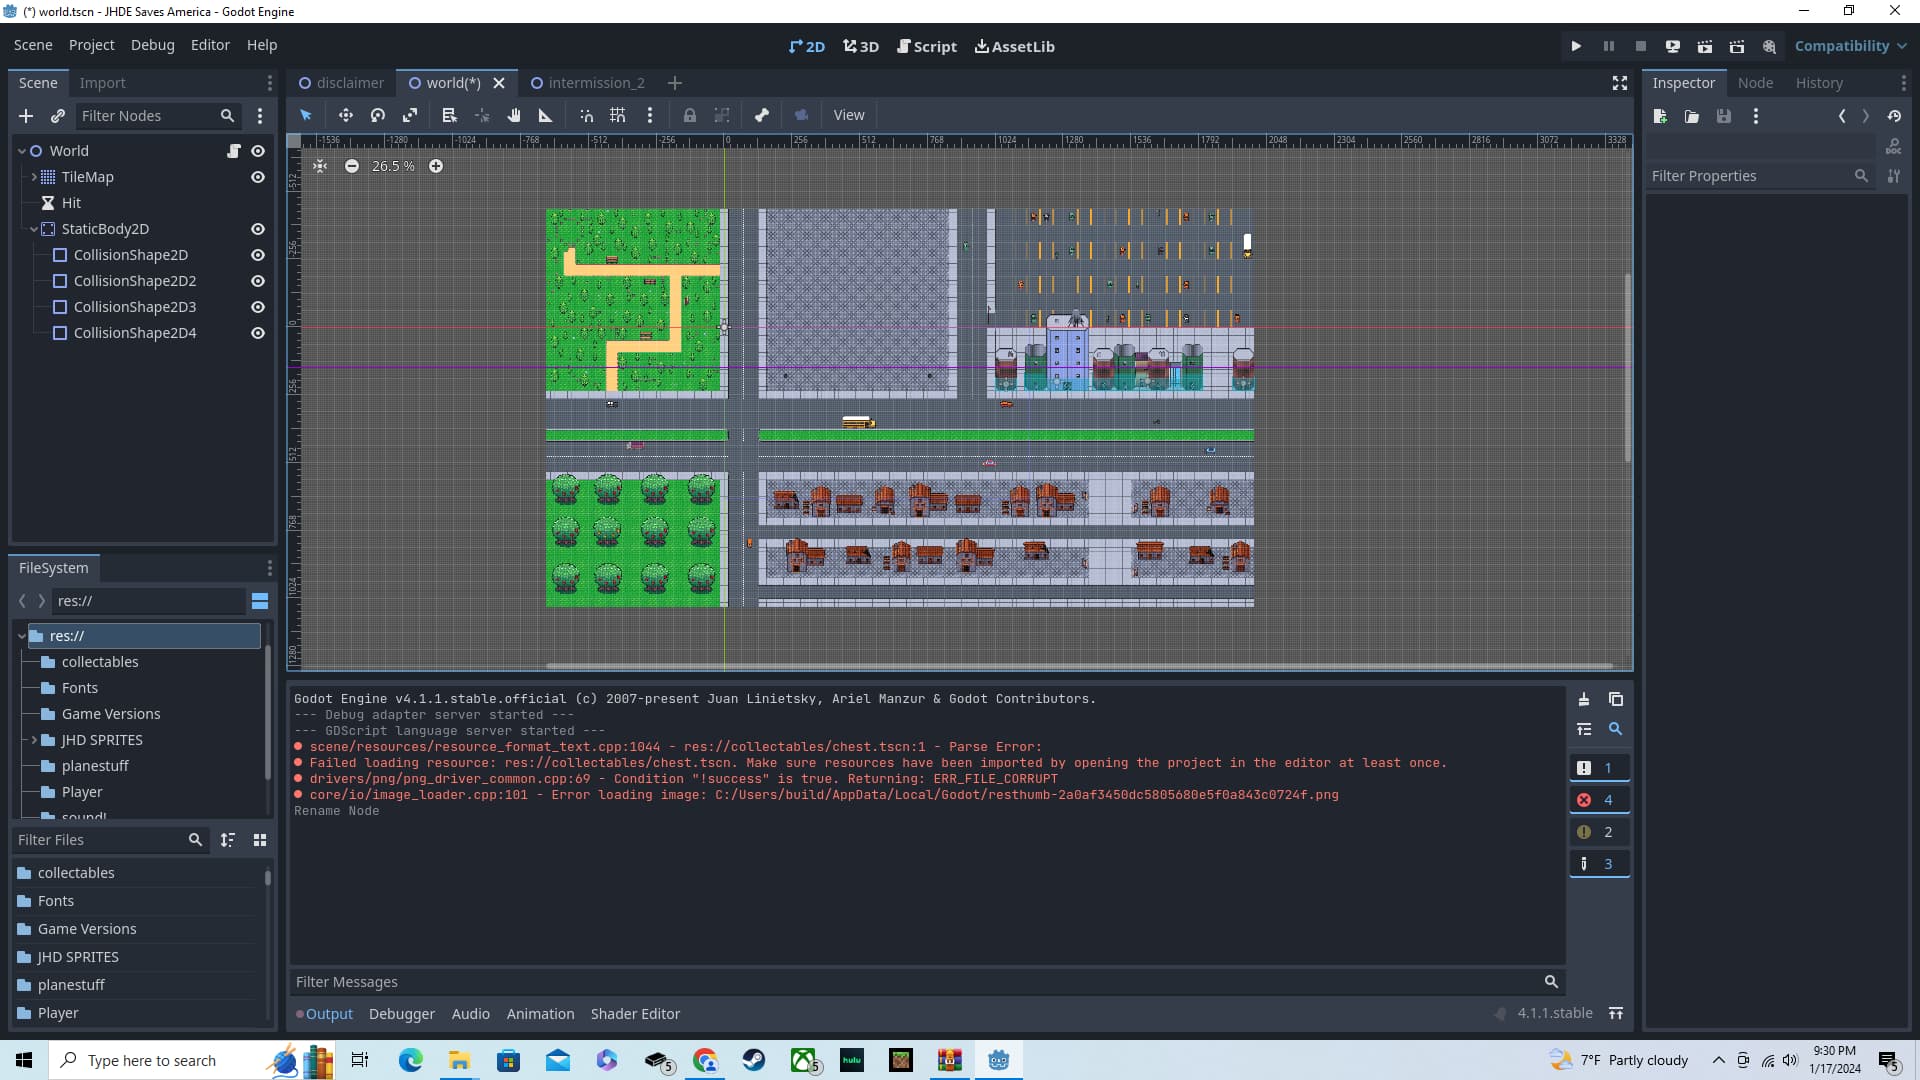Viewport: 1920px width, 1080px height.
Task: Toggle Smart Snap in the toolbar
Action: [586, 115]
